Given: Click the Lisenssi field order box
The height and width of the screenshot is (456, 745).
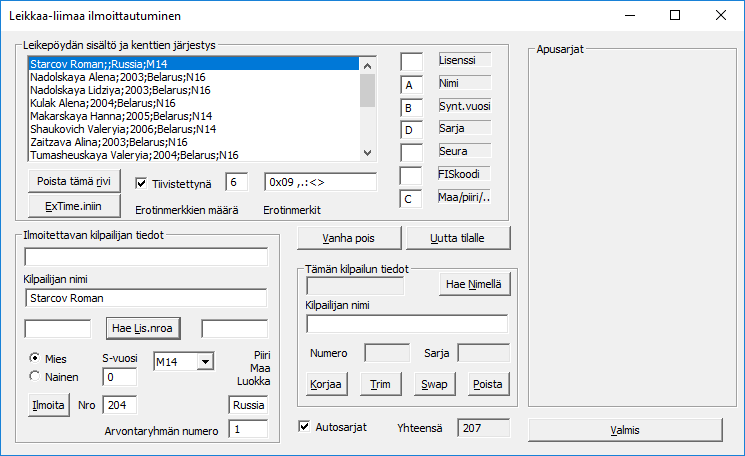Looking at the screenshot, I should (x=412, y=62).
